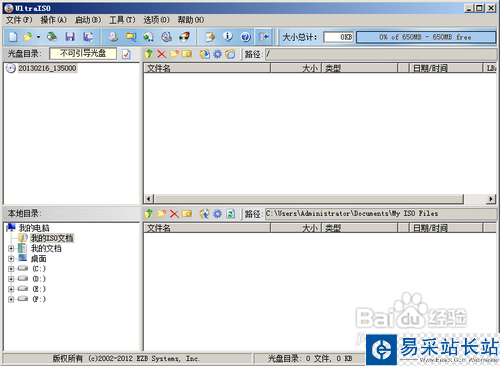Select 我的电脑 in local tree
This screenshot has height=366, width=500.
pos(34,228)
